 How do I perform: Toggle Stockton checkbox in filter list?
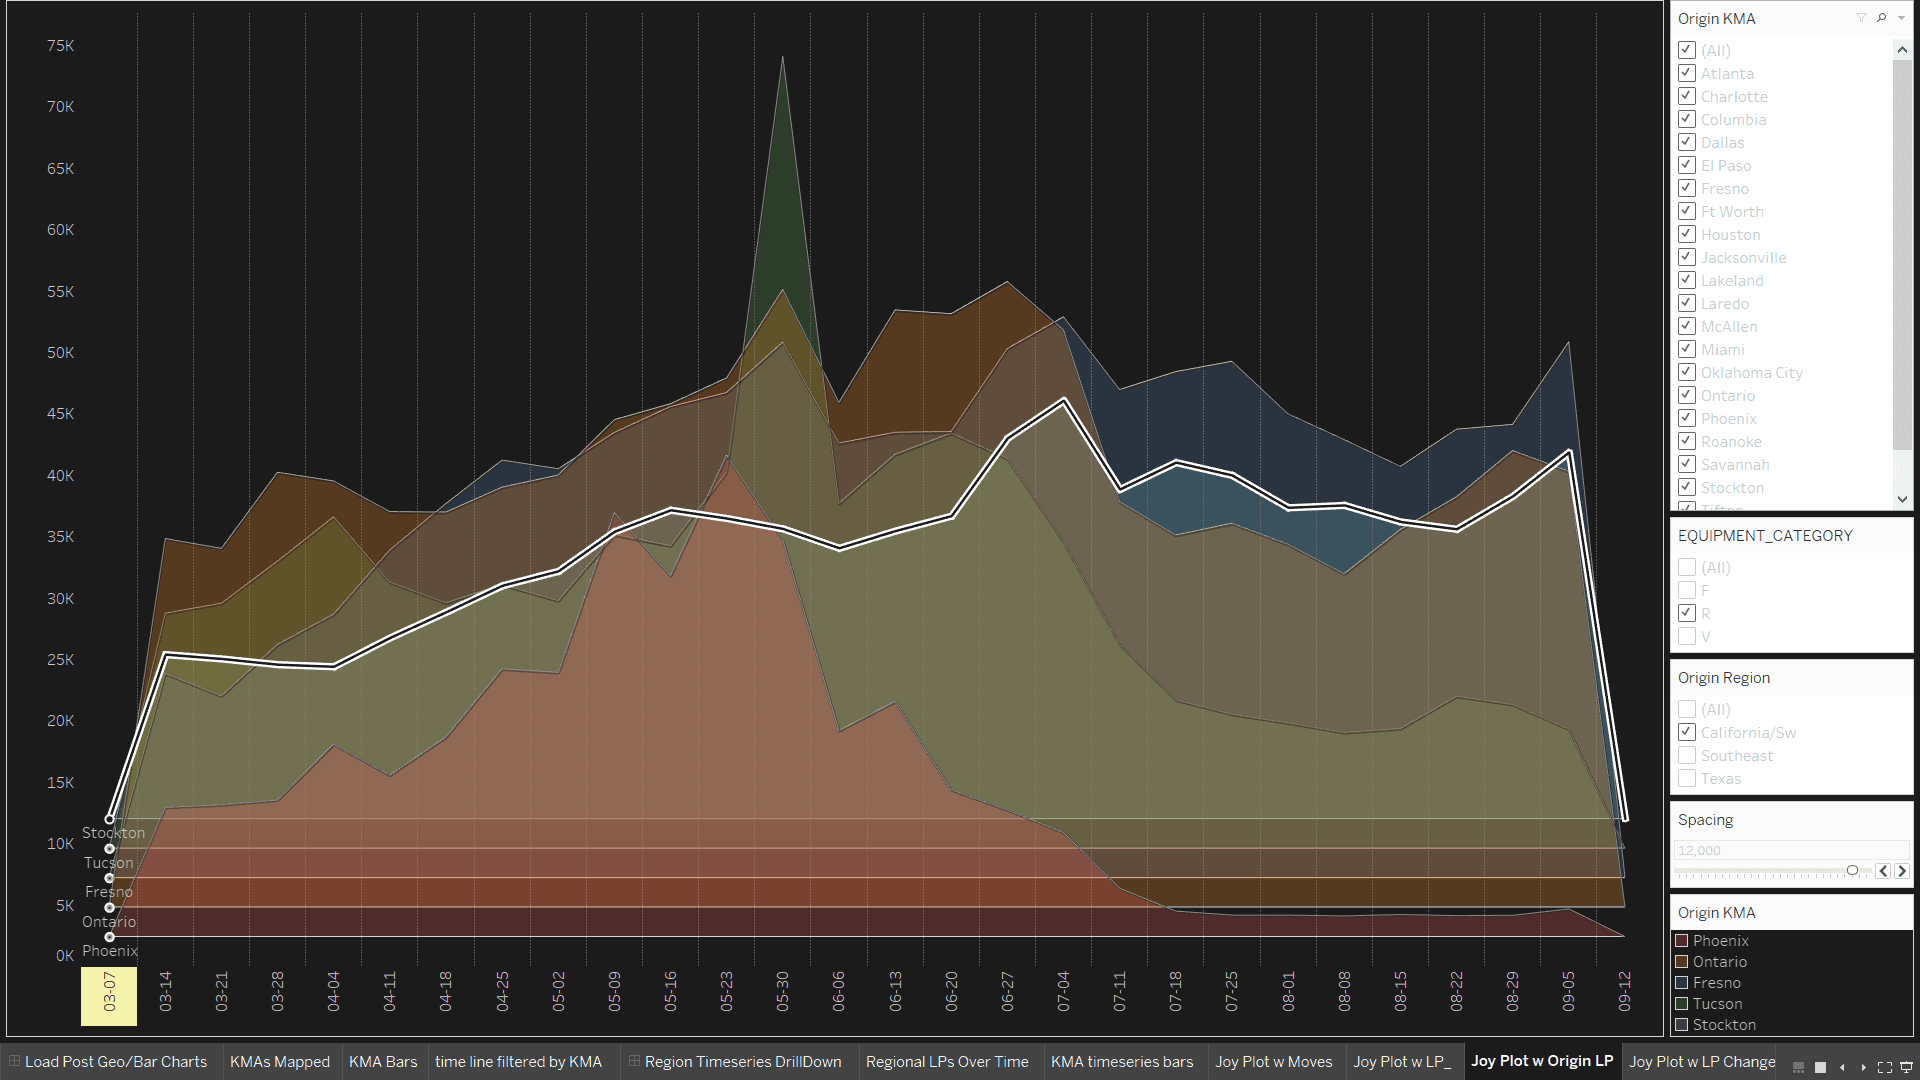(1687, 487)
